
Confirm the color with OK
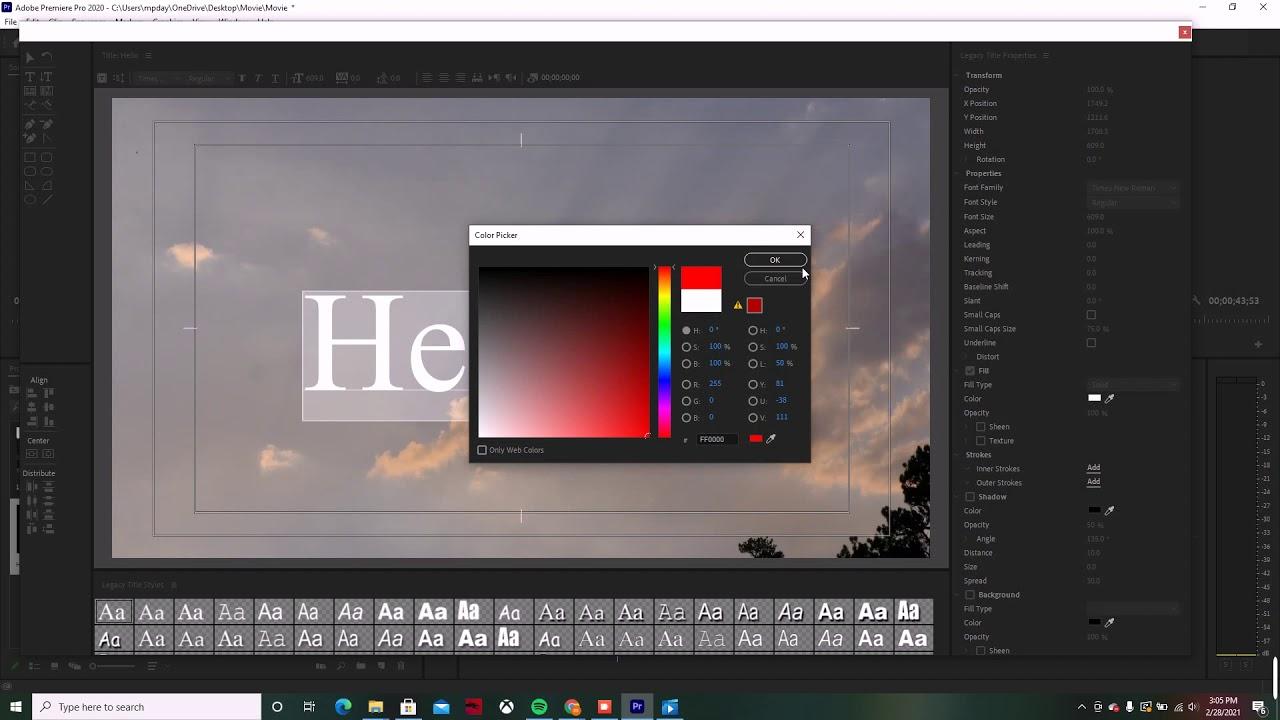click(x=774, y=260)
